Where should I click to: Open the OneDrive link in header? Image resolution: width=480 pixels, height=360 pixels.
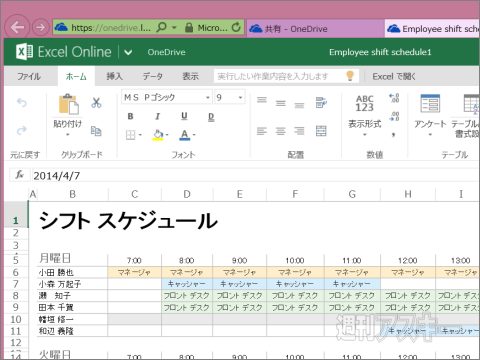click(x=166, y=52)
